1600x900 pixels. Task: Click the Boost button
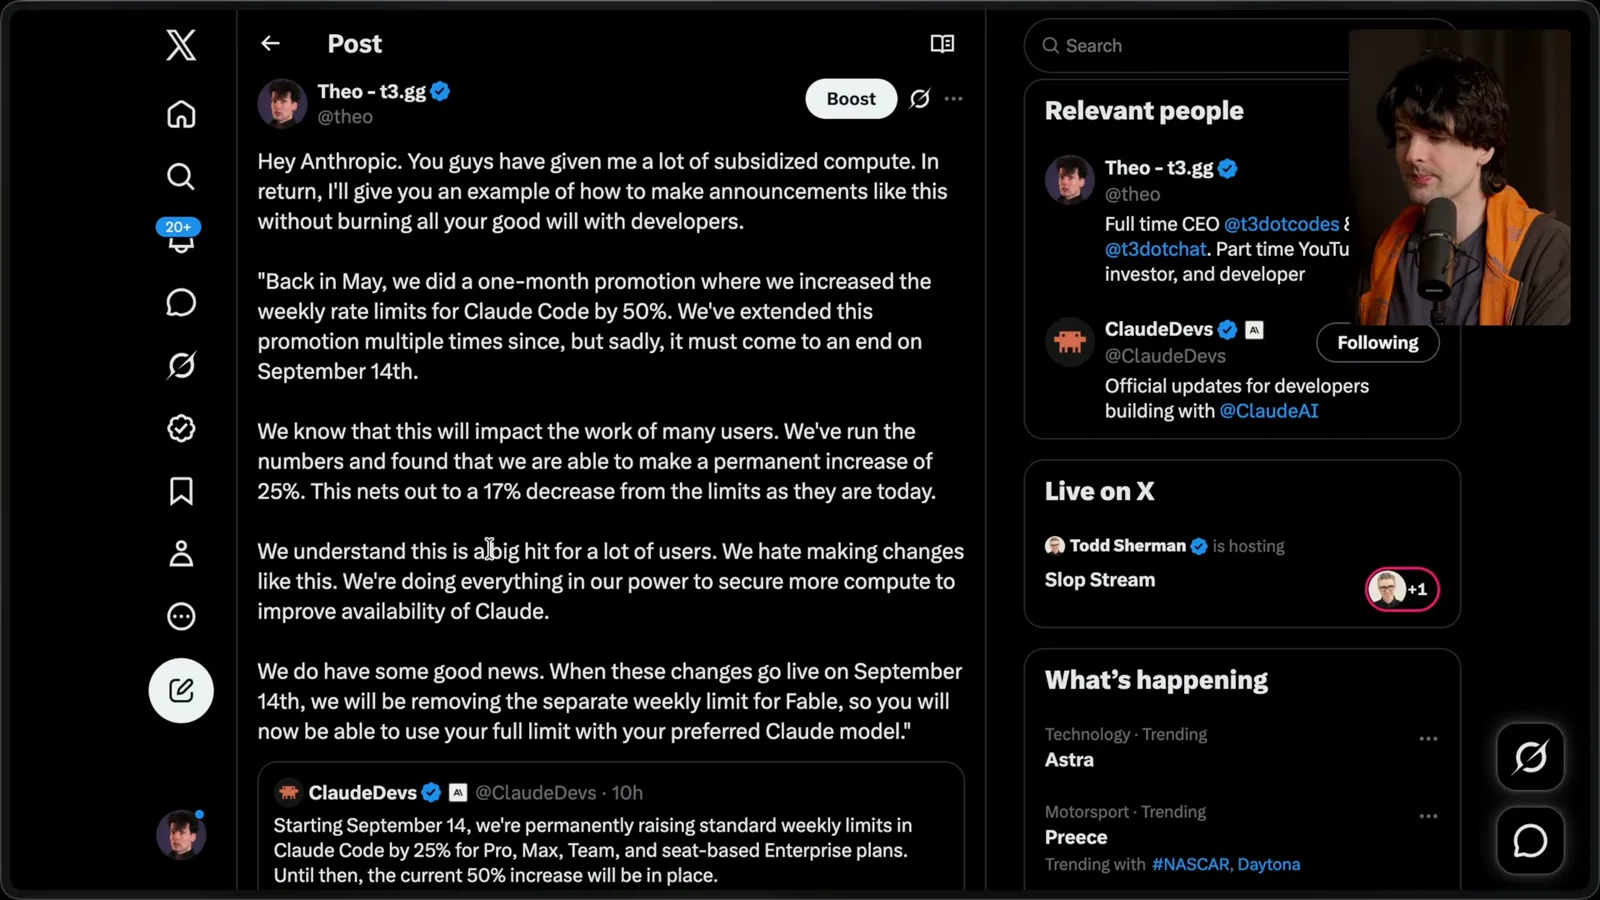coord(851,99)
